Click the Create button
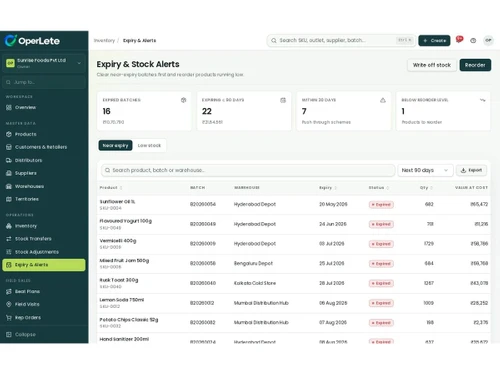The width and height of the screenshot is (500, 375). pyautogui.click(x=434, y=40)
